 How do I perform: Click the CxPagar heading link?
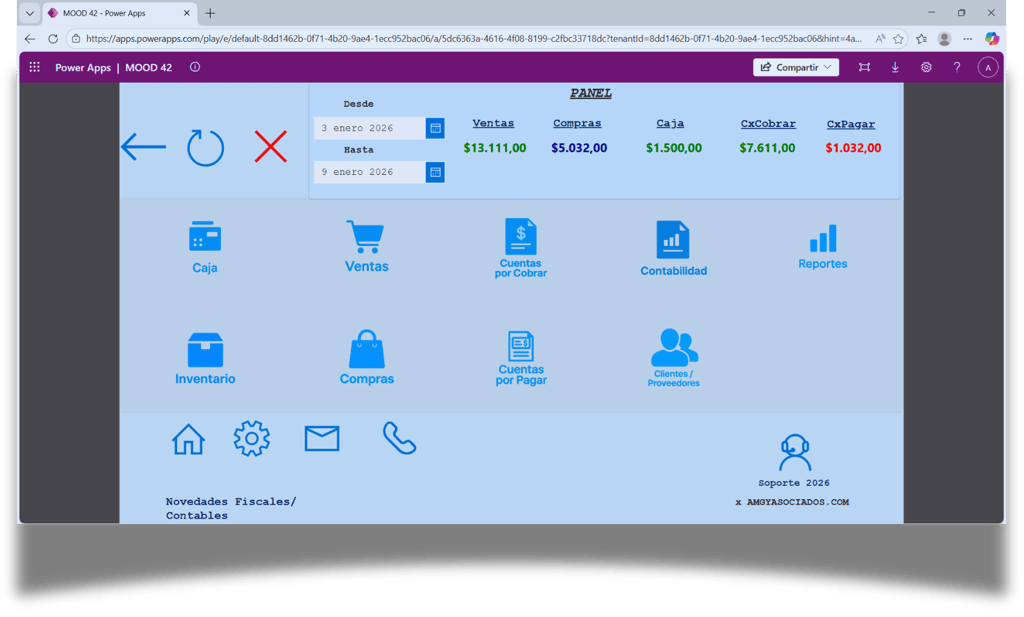pyautogui.click(x=850, y=124)
